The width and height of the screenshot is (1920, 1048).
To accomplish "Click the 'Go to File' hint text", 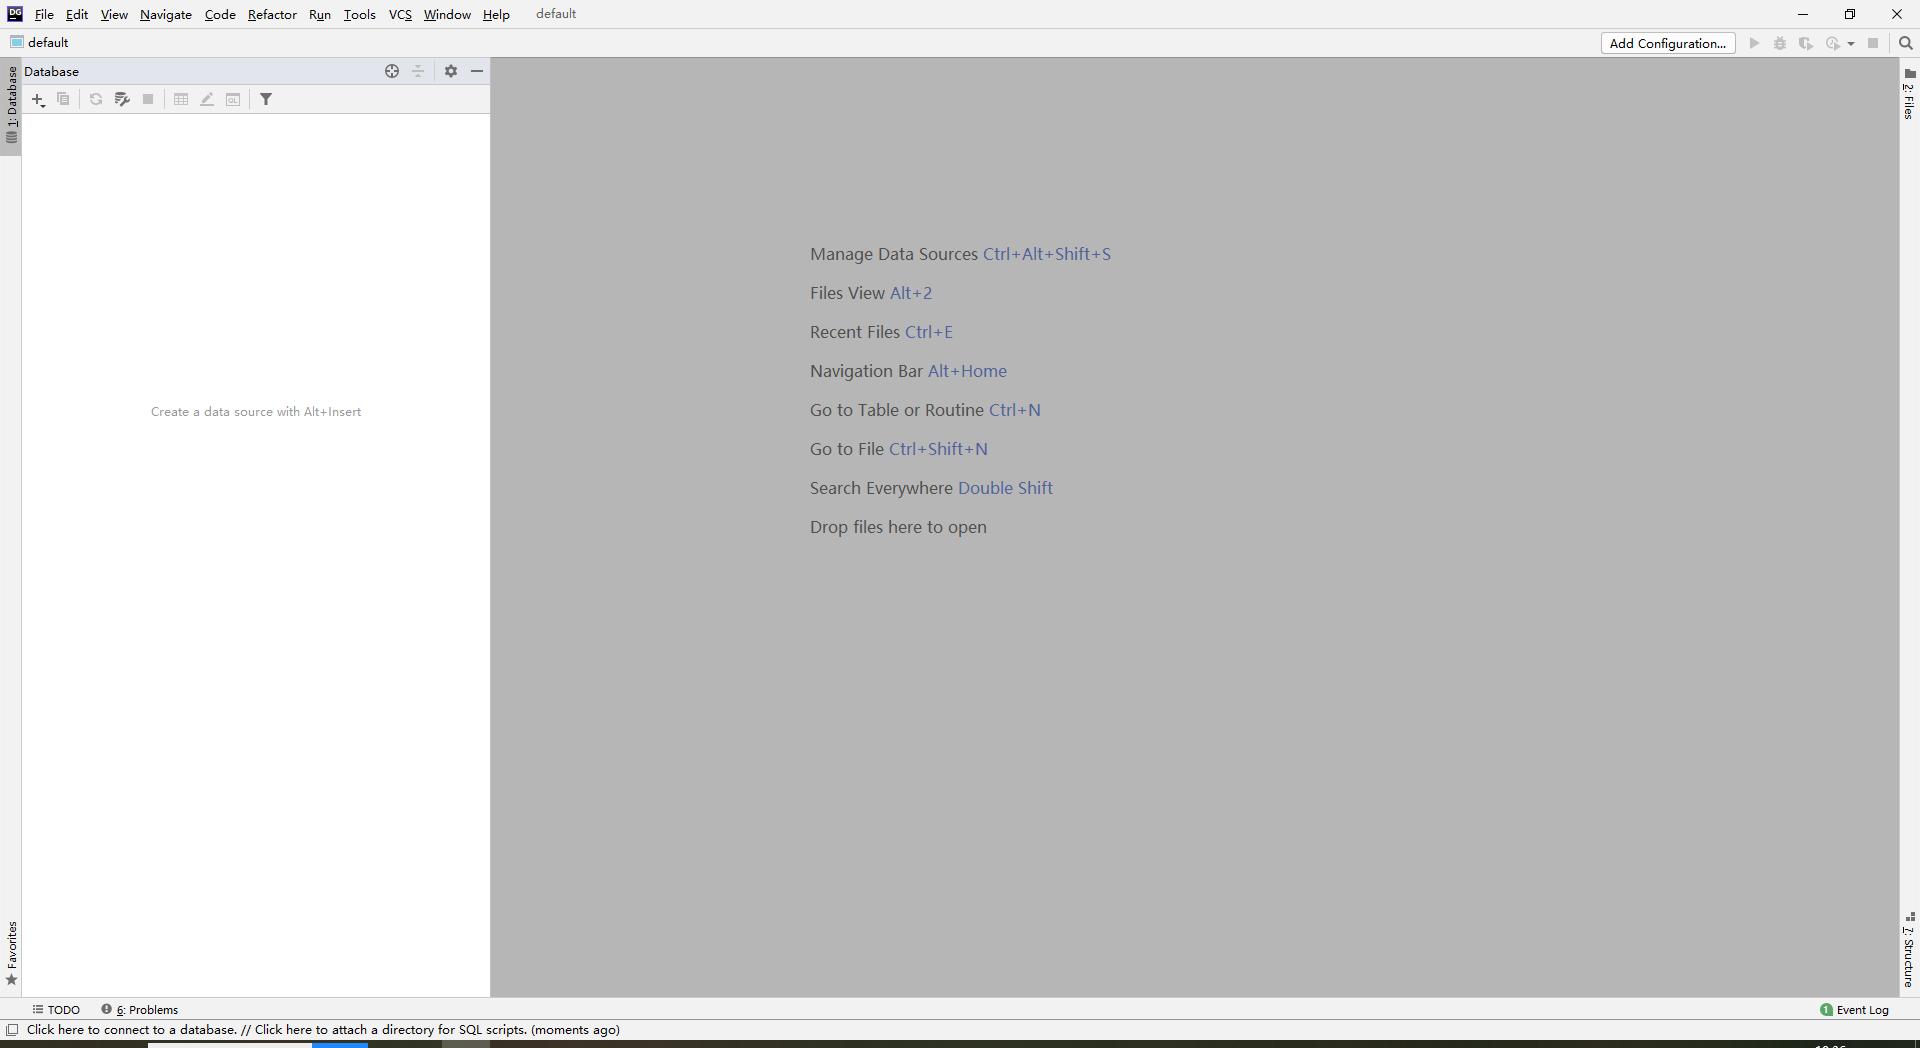I will click(x=847, y=449).
